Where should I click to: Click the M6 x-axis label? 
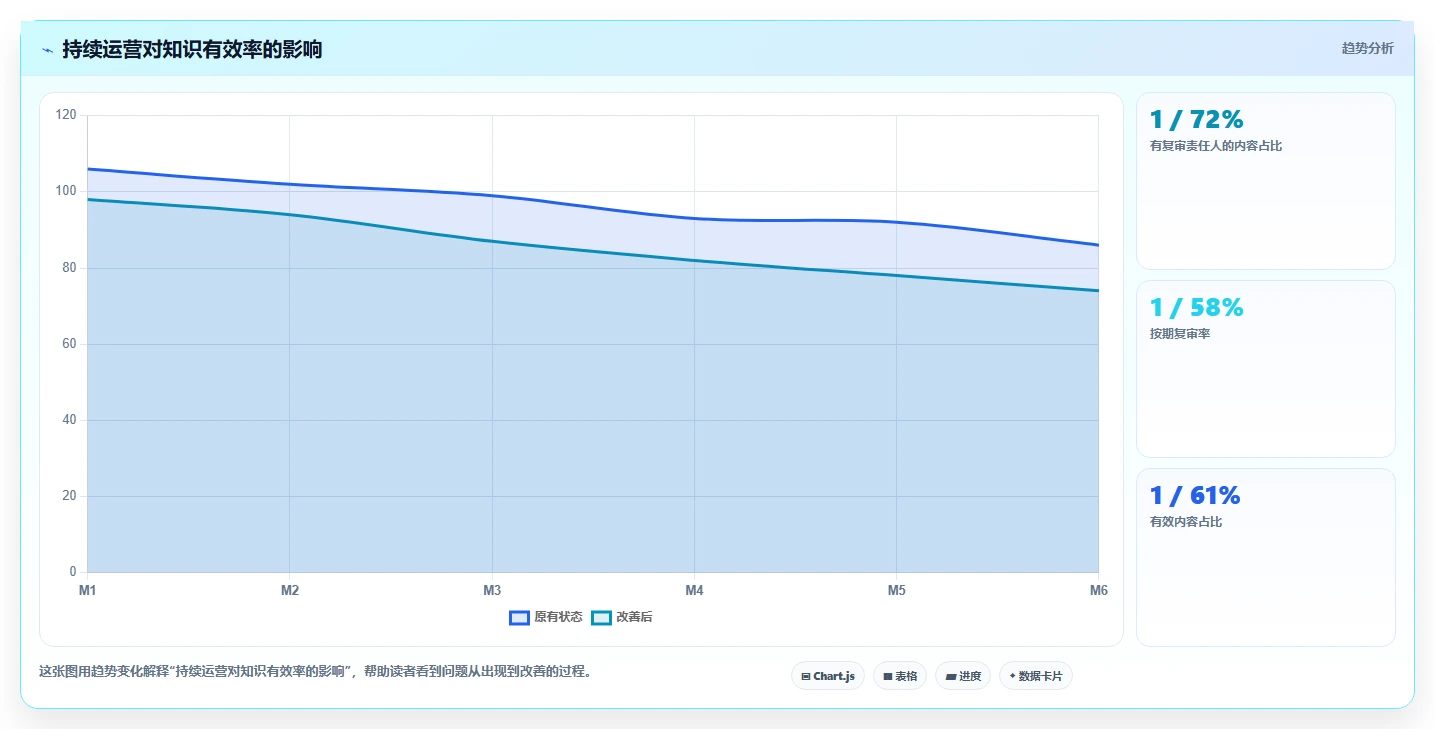1098,591
